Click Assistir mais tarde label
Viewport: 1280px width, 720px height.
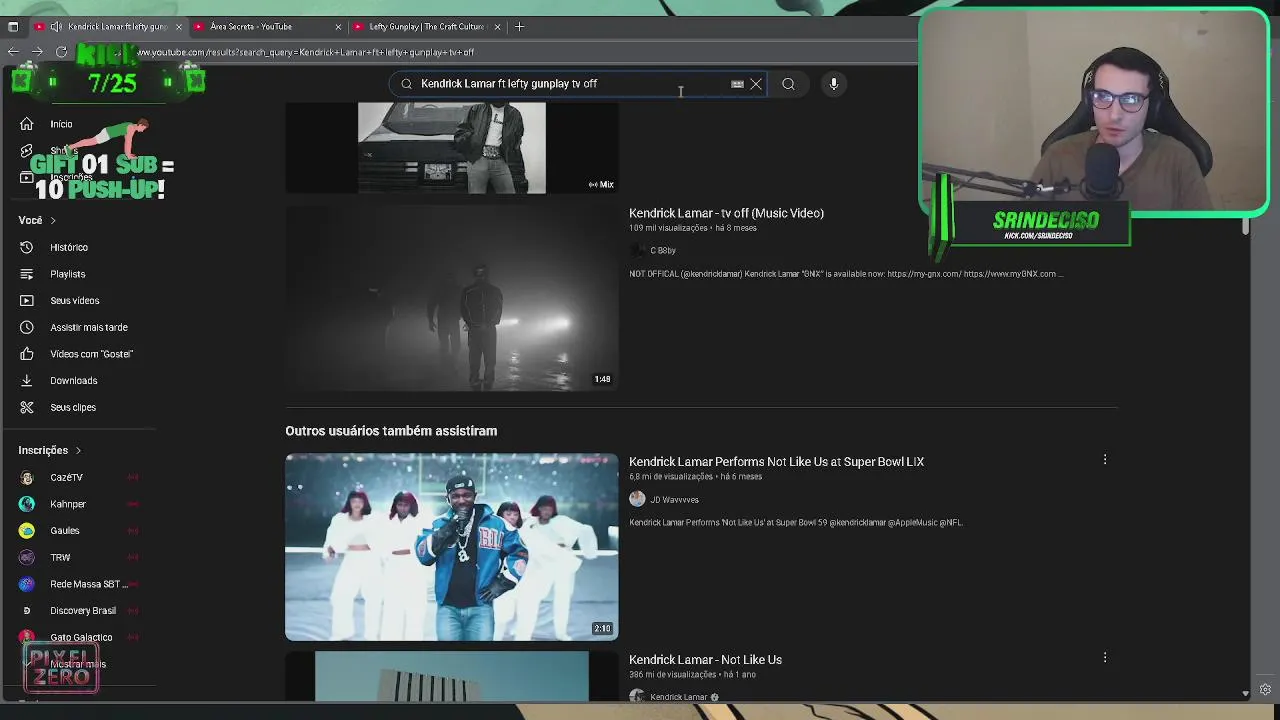89,327
